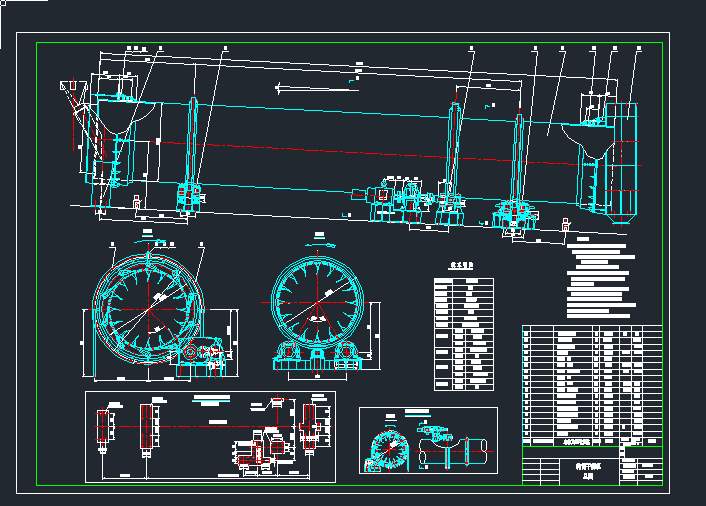Pick the technical parameters table
Viewport: 706px width, 506px height.
(464, 337)
